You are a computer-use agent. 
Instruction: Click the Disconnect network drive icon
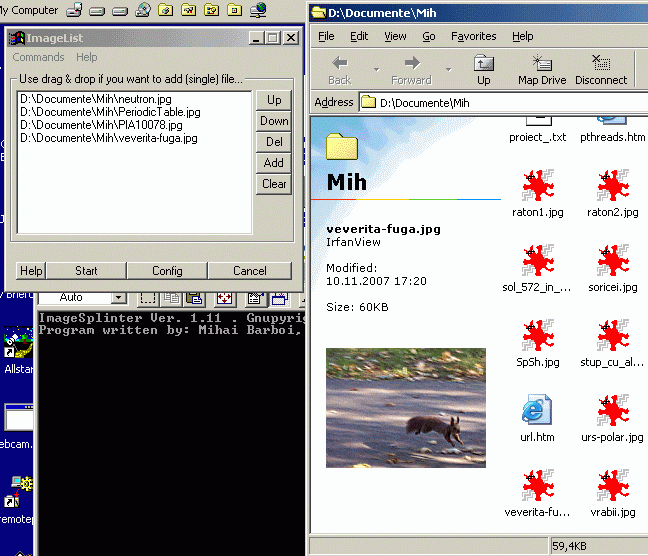coord(601,68)
